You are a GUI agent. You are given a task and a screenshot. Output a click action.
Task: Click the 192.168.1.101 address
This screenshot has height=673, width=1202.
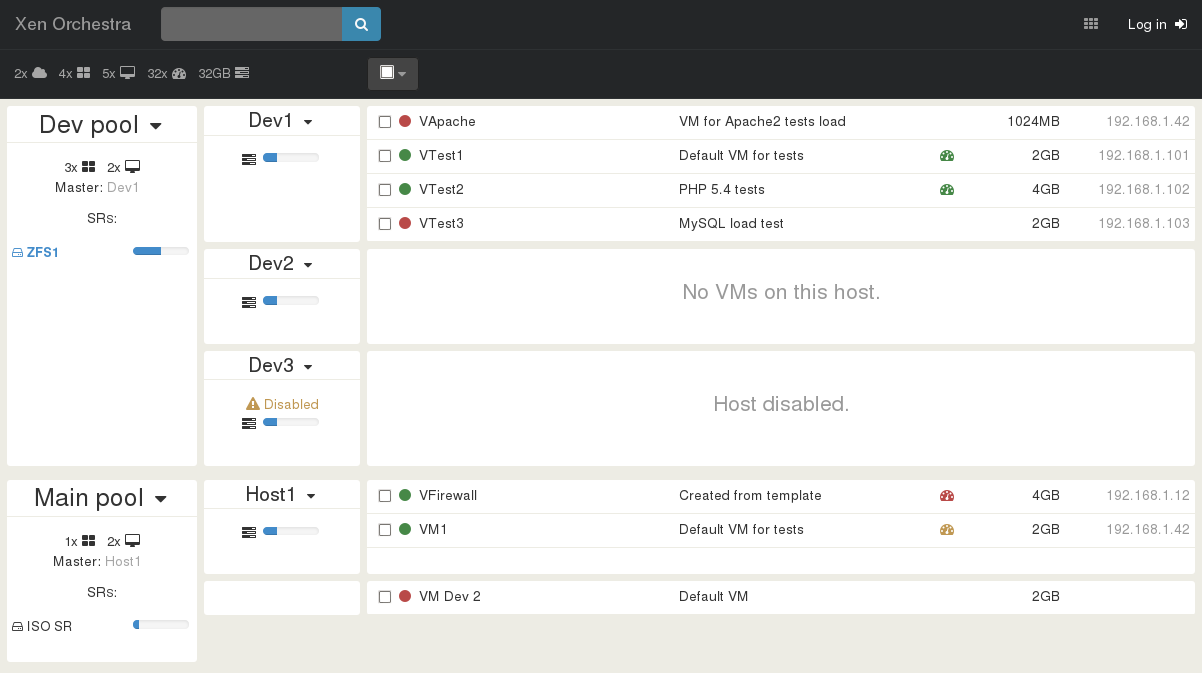pyautogui.click(x=1144, y=155)
